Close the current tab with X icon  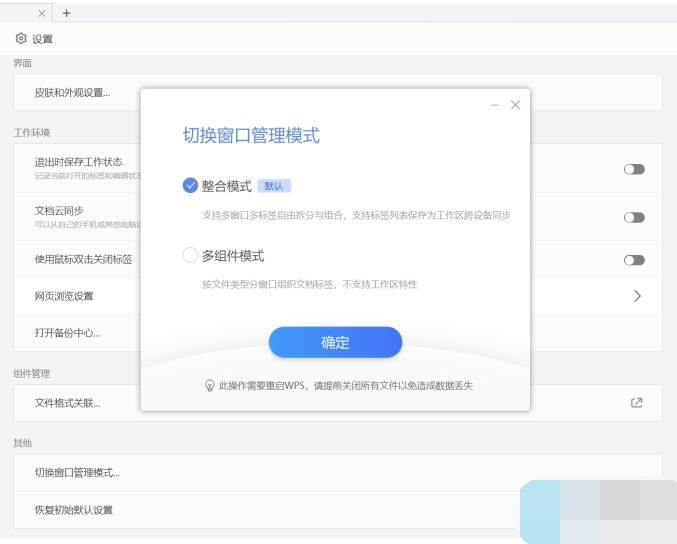42,13
